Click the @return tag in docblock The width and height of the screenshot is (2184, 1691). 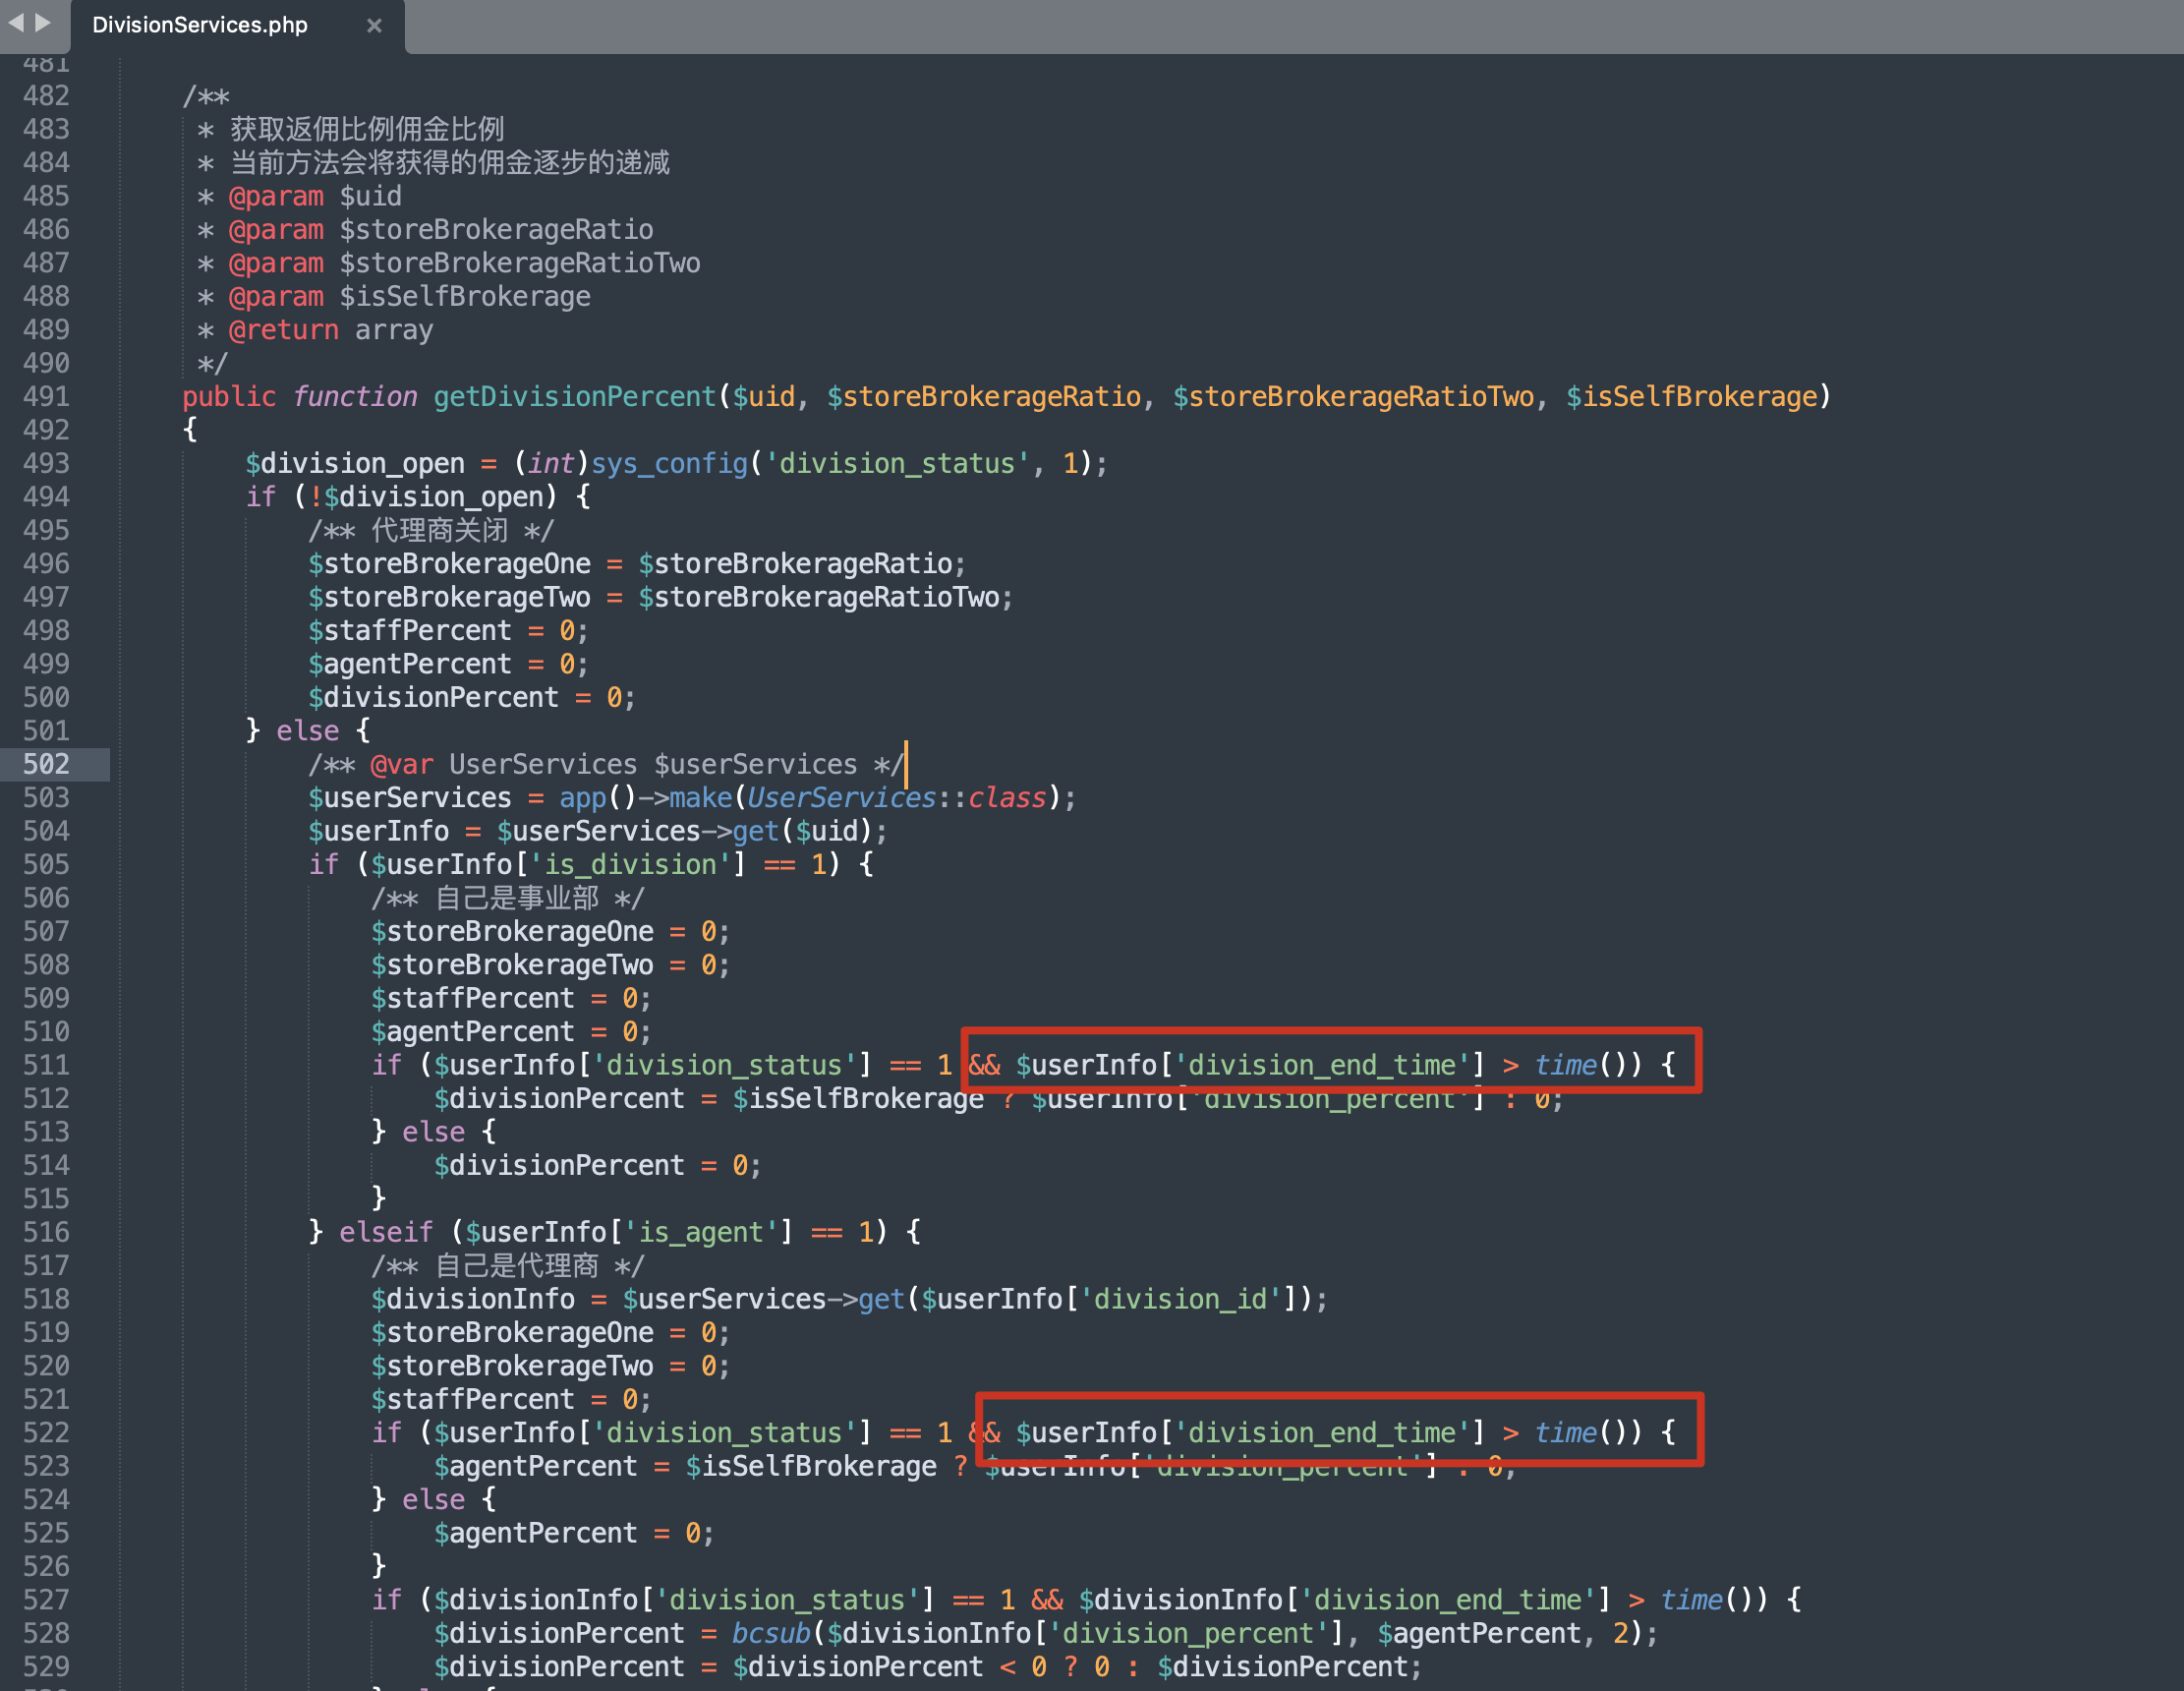283,330
